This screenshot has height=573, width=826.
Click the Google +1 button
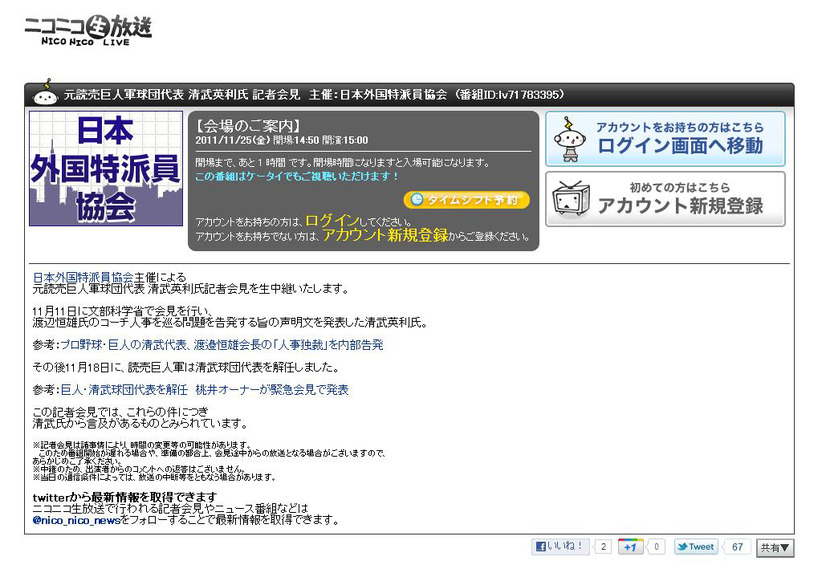tap(630, 547)
